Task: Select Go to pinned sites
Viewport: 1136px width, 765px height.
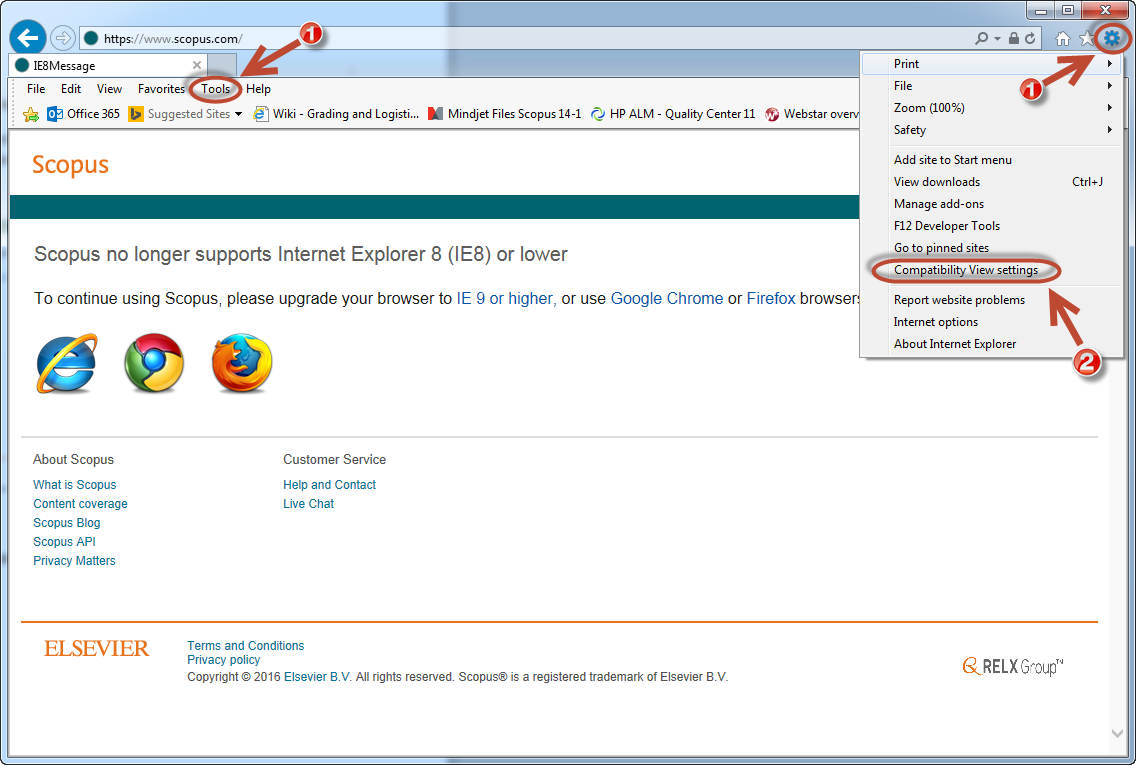Action: 941,248
